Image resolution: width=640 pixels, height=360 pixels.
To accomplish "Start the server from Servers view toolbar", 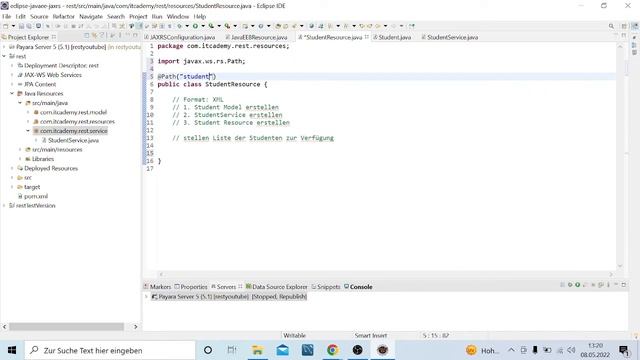I will tap(578, 284).
